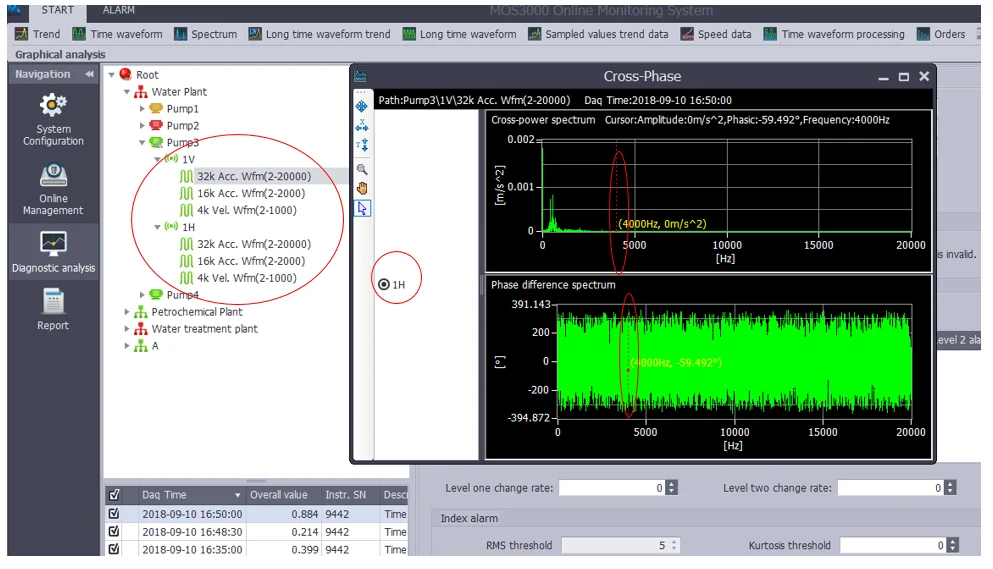The width and height of the screenshot is (993, 569).
Task: Toggle checkbox for 2018-09-10 16:48:30 row
Action: (x=114, y=531)
